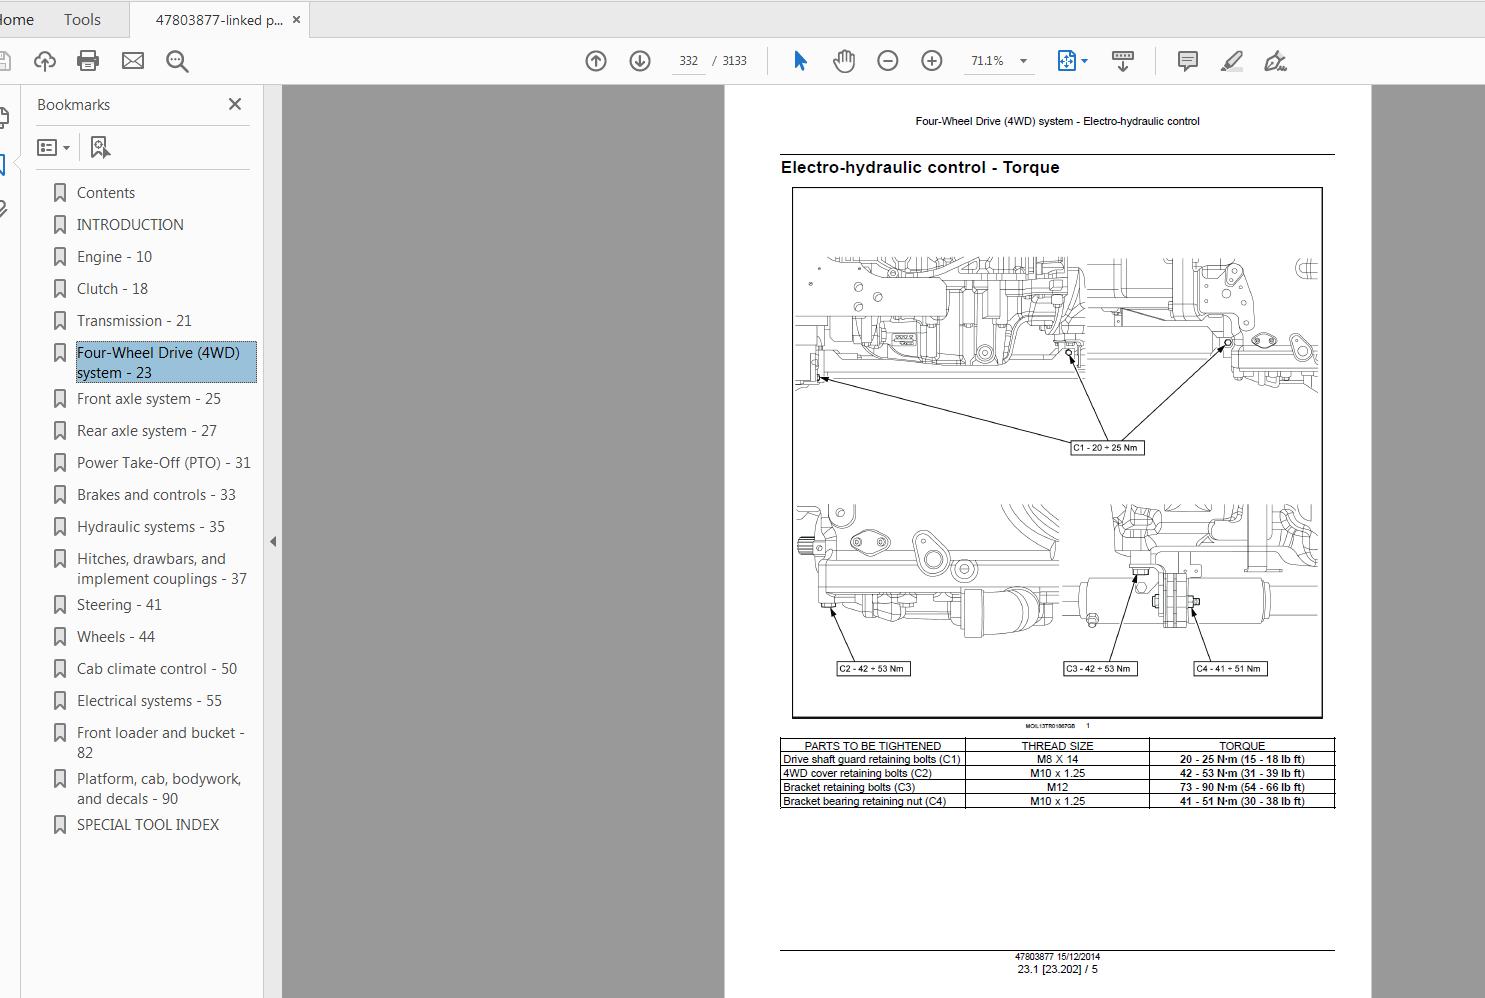Go to previous page arrow
Screen dimensions: 1485x998
coord(596,61)
